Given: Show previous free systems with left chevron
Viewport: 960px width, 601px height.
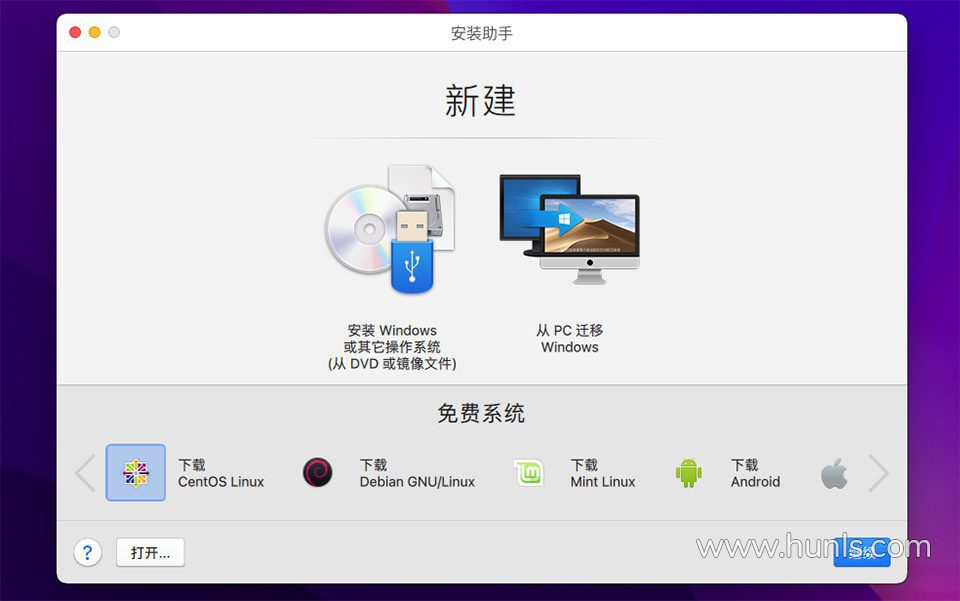Looking at the screenshot, I should coord(85,472).
